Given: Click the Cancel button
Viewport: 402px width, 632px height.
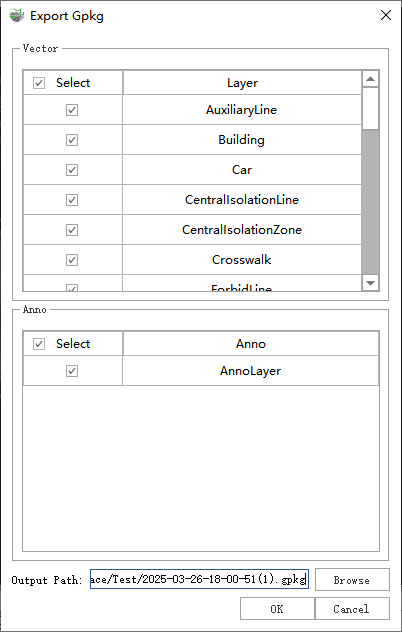Looking at the screenshot, I should tap(352, 609).
